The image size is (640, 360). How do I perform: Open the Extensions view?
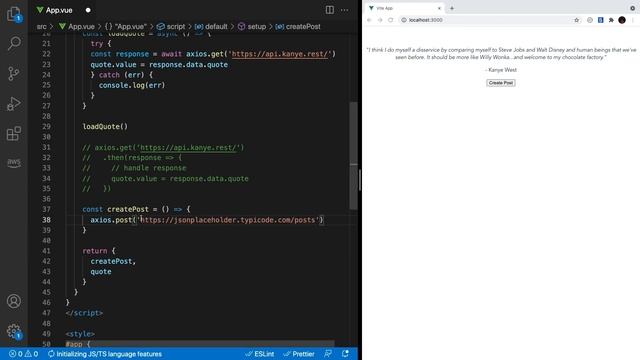(x=14, y=133)
